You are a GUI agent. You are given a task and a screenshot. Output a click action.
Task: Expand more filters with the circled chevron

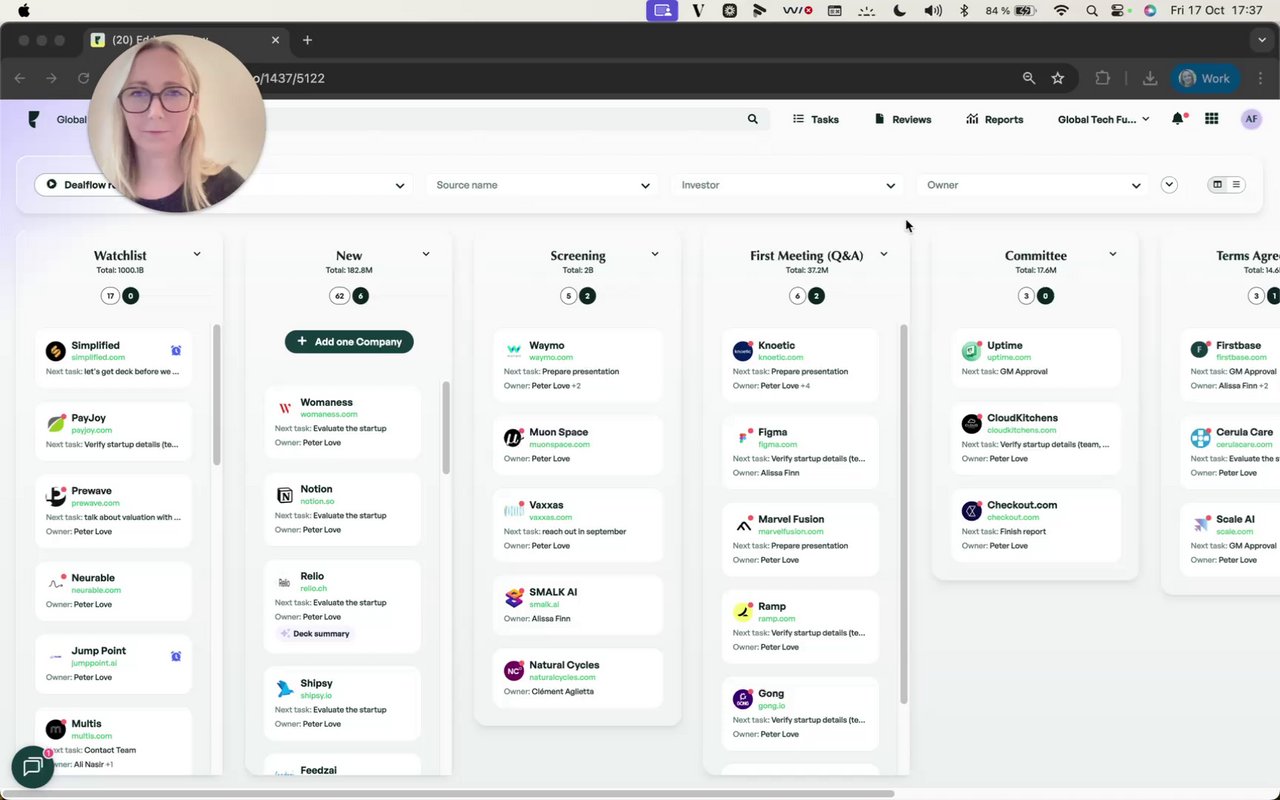(x=1169, y=185)
